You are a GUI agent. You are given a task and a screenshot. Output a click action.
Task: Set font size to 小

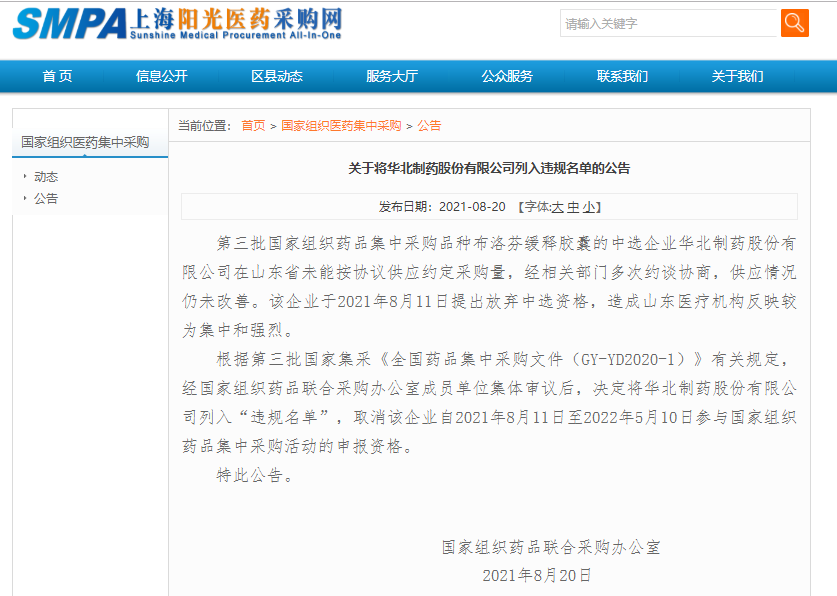[589, 207]
